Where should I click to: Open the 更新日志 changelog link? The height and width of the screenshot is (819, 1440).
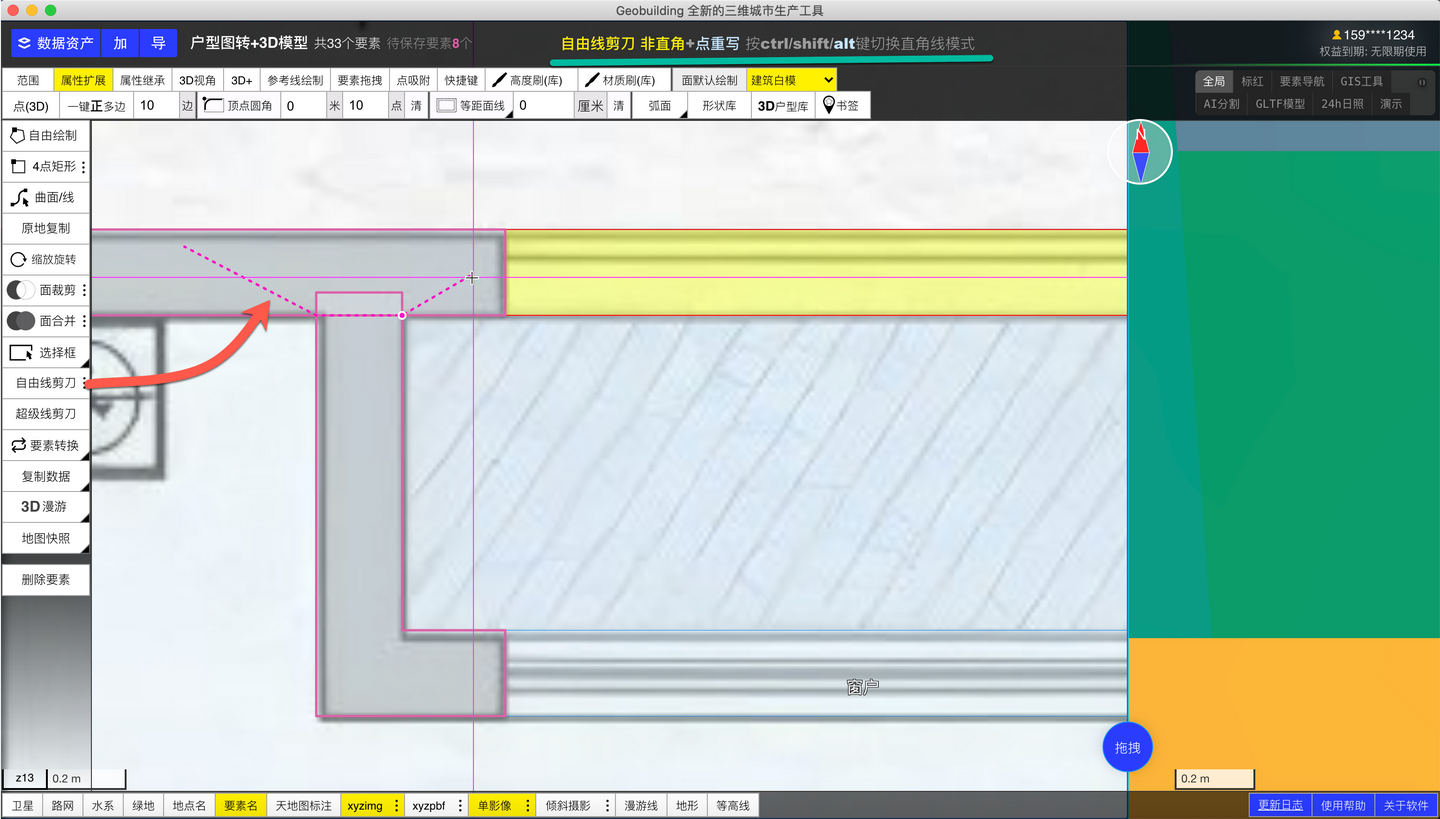click(1280, 805)
